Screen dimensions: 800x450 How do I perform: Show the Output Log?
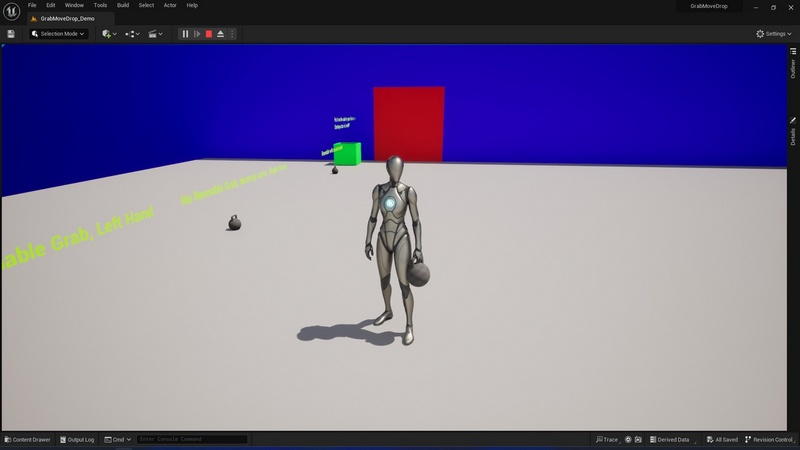click(x=77, y=440)
